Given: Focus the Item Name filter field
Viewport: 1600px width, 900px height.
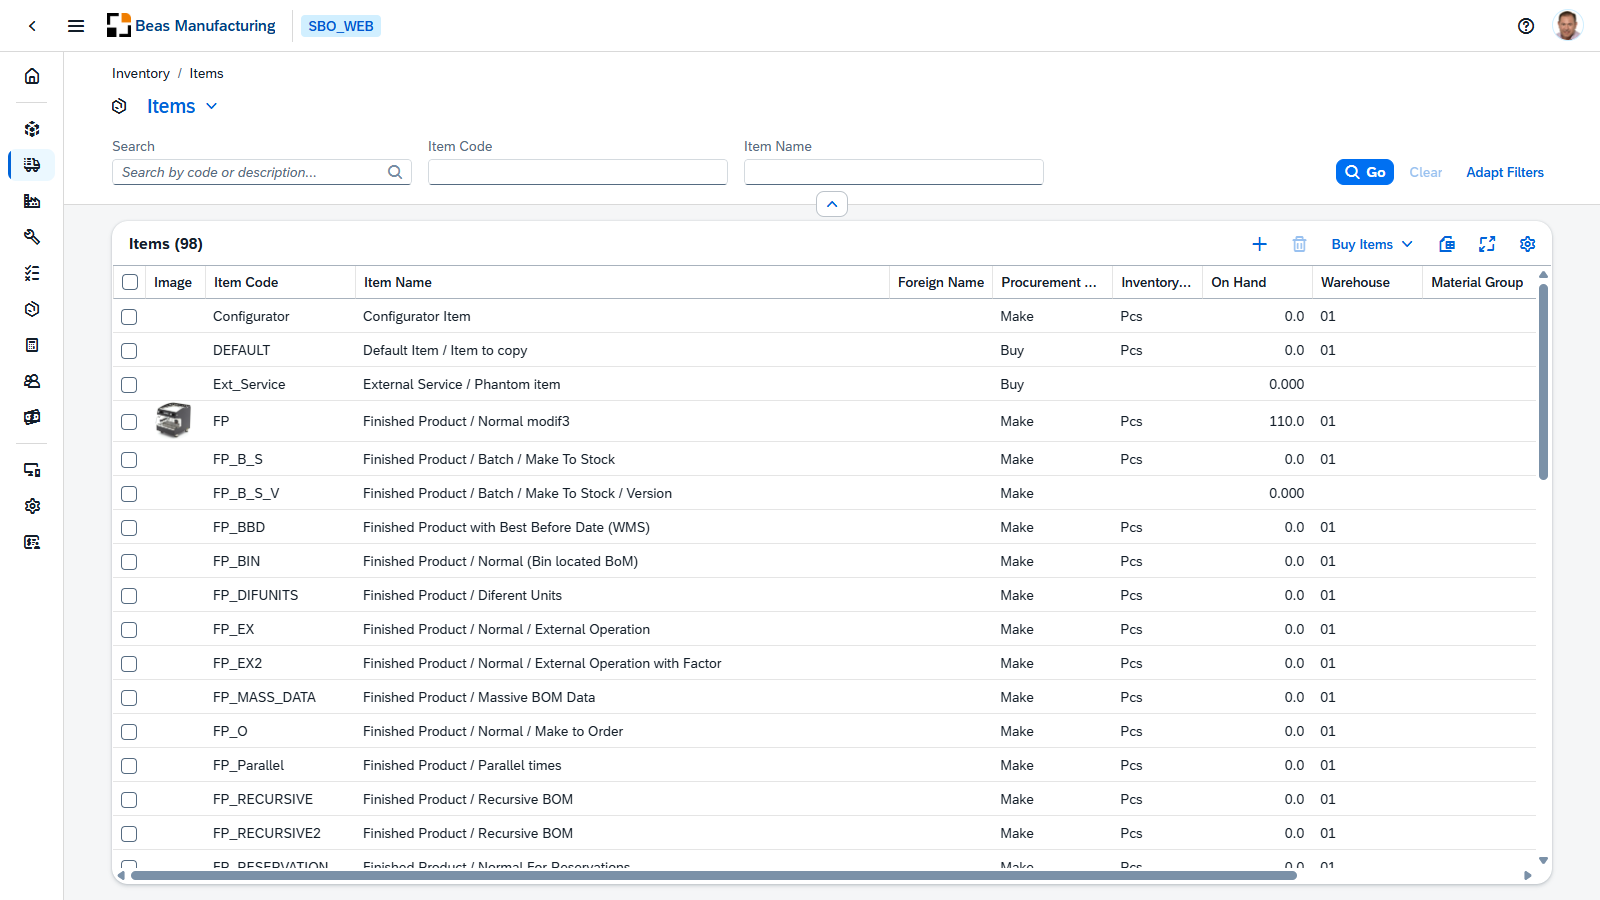Looking at the screenshot, I should pyautogui.click(x=894, y=172).
